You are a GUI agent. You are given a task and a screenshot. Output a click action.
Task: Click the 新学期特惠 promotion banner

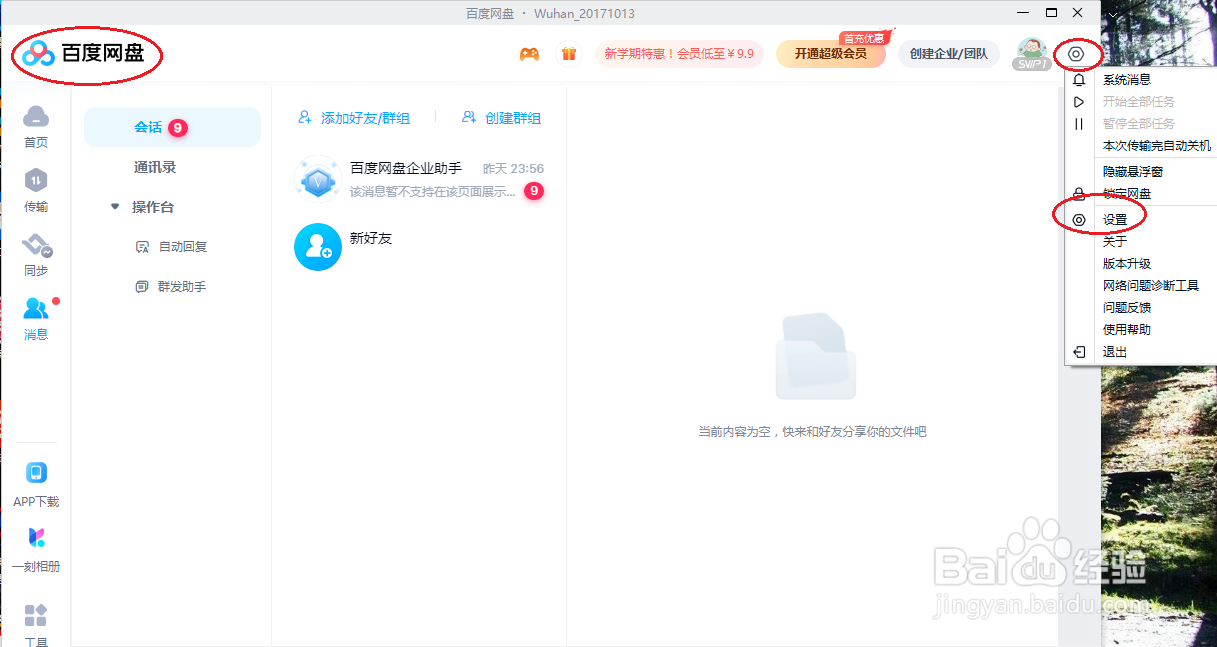tap(679, 54)
